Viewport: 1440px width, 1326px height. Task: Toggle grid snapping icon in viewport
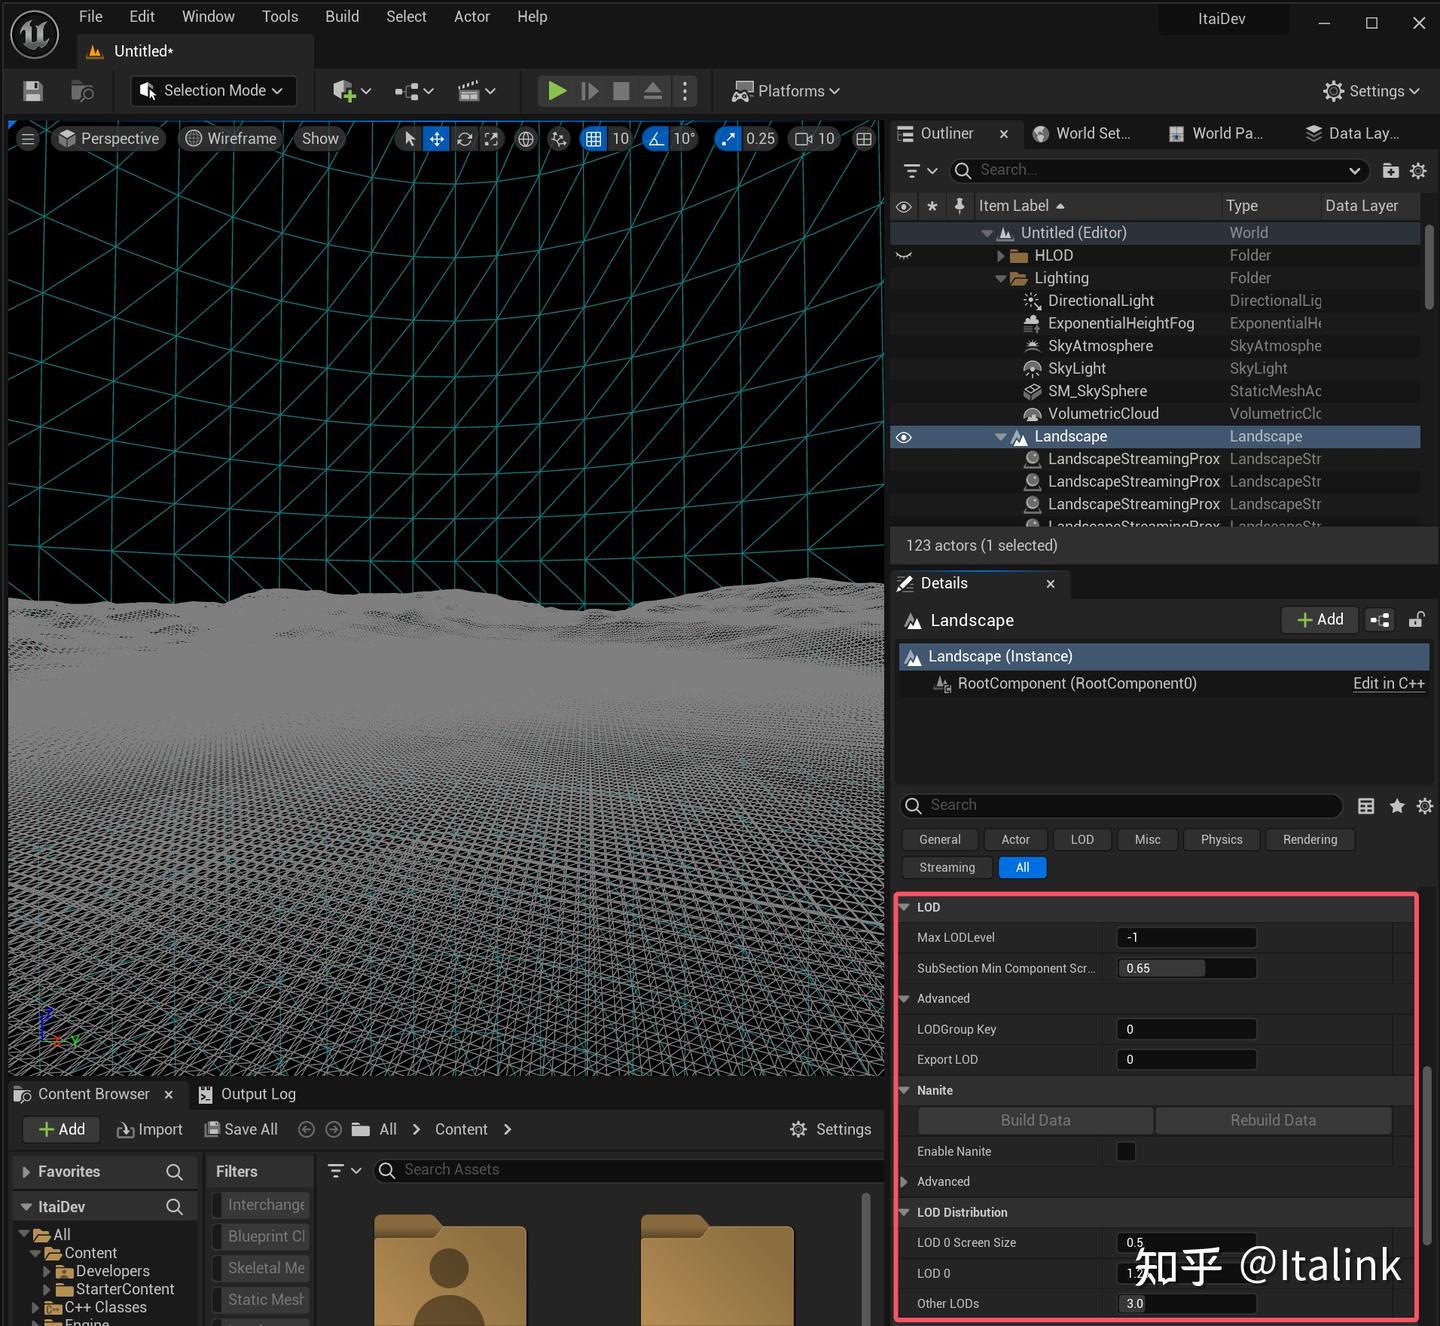[594, 139]
